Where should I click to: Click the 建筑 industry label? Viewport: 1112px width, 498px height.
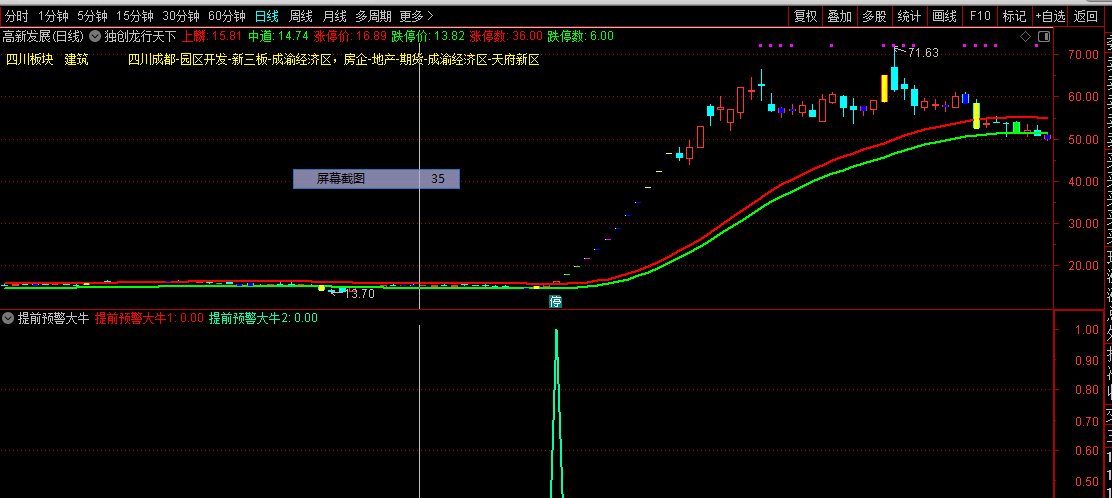pyautogui.click(x=77, y=60)
